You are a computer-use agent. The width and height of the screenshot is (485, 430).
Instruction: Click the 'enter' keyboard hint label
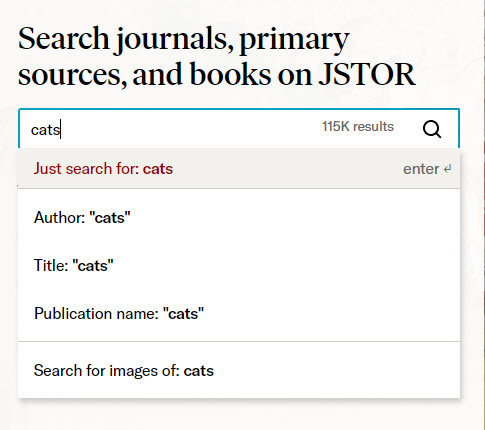(x=421, y=169)
